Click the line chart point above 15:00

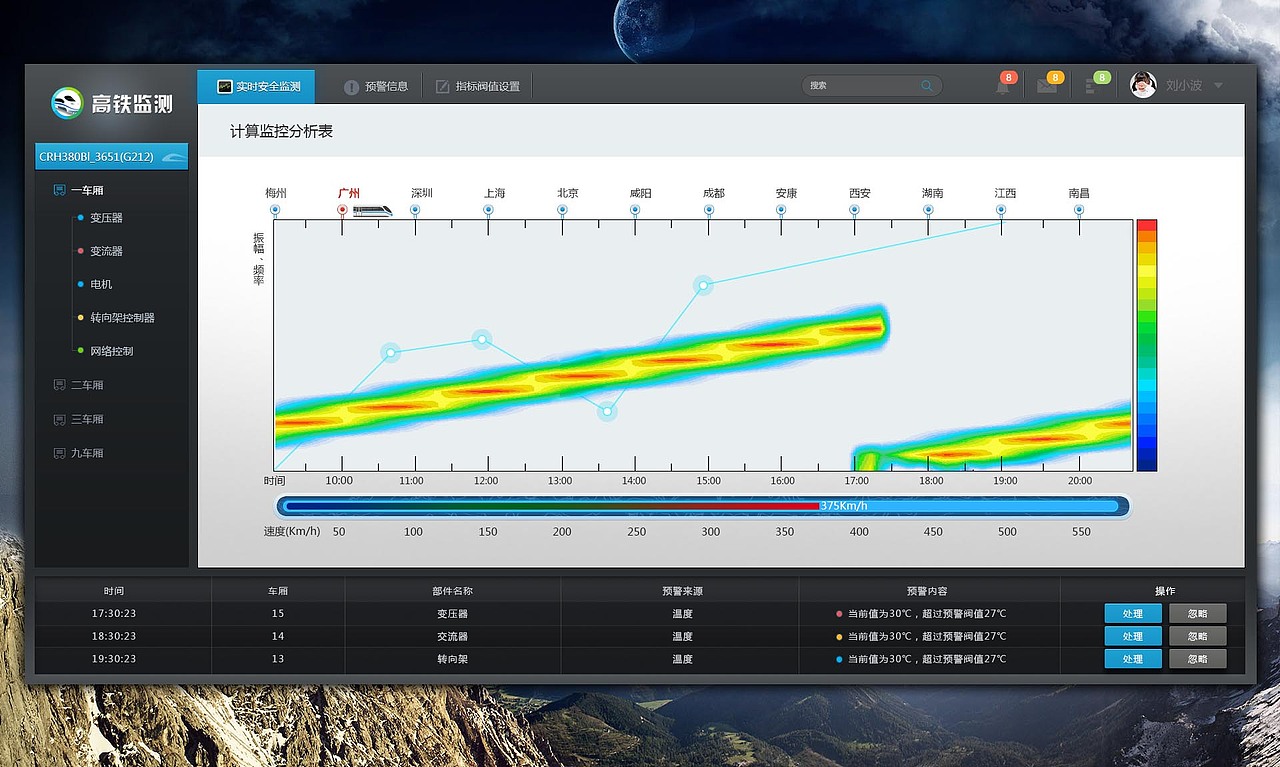[x=703, y=285]
